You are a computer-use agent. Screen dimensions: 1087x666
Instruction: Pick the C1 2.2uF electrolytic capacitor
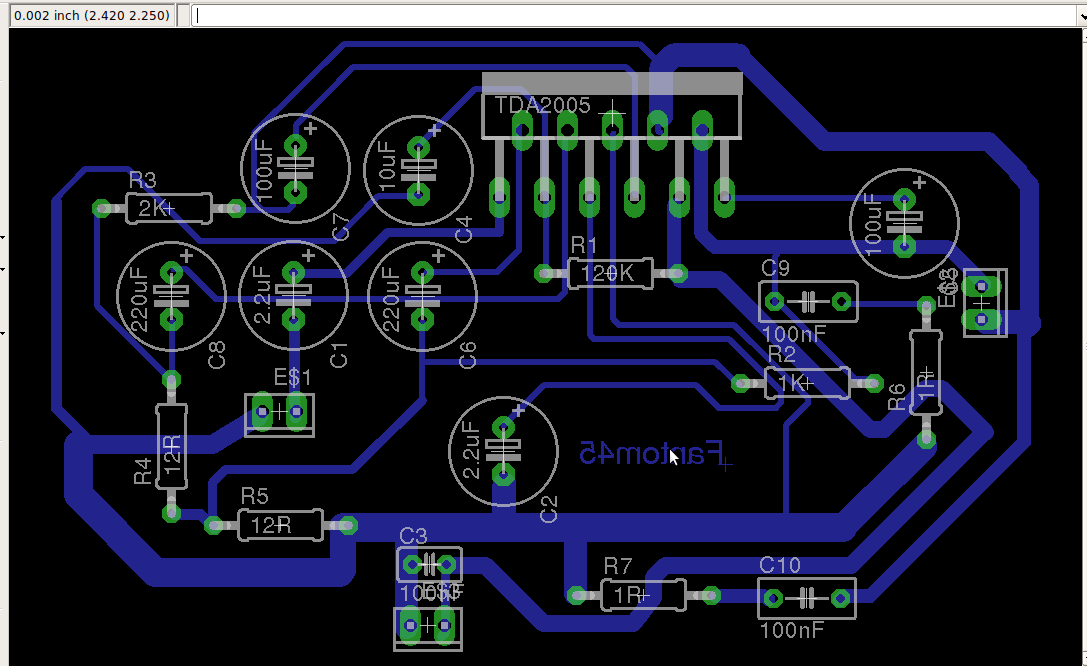point(293,296)
